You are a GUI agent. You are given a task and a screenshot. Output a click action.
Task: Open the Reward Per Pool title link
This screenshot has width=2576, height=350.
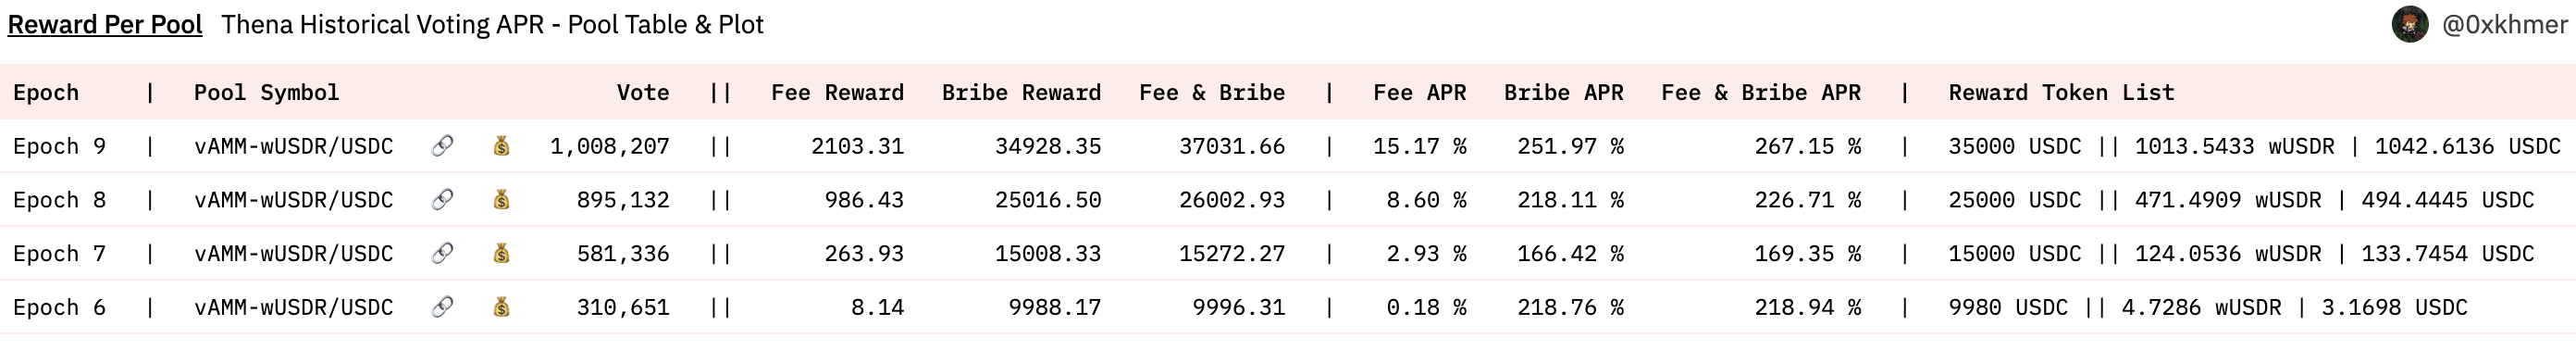[105, 24]
